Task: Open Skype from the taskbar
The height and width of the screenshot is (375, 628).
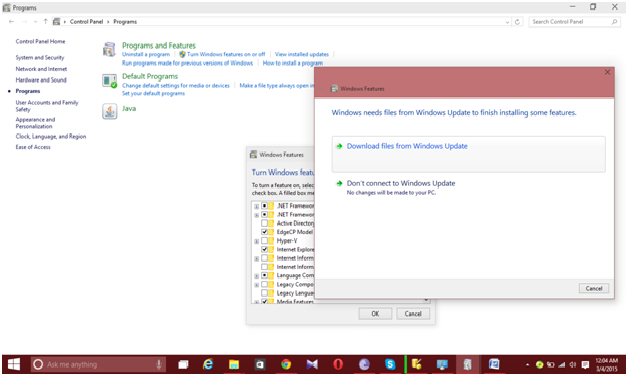Action: tap(390, 364)
